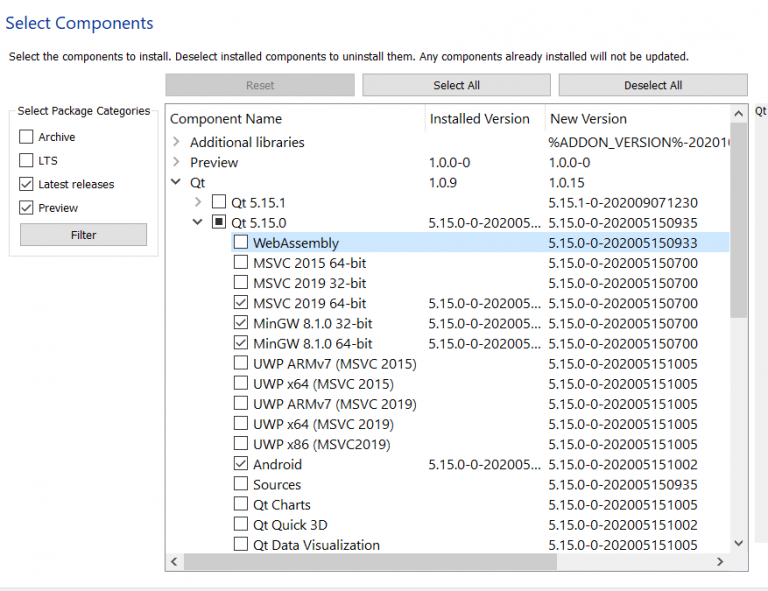This screenshot has height=591, width=768.
Task: Disable the Preview category checkbox
Action: click(26, 208)
